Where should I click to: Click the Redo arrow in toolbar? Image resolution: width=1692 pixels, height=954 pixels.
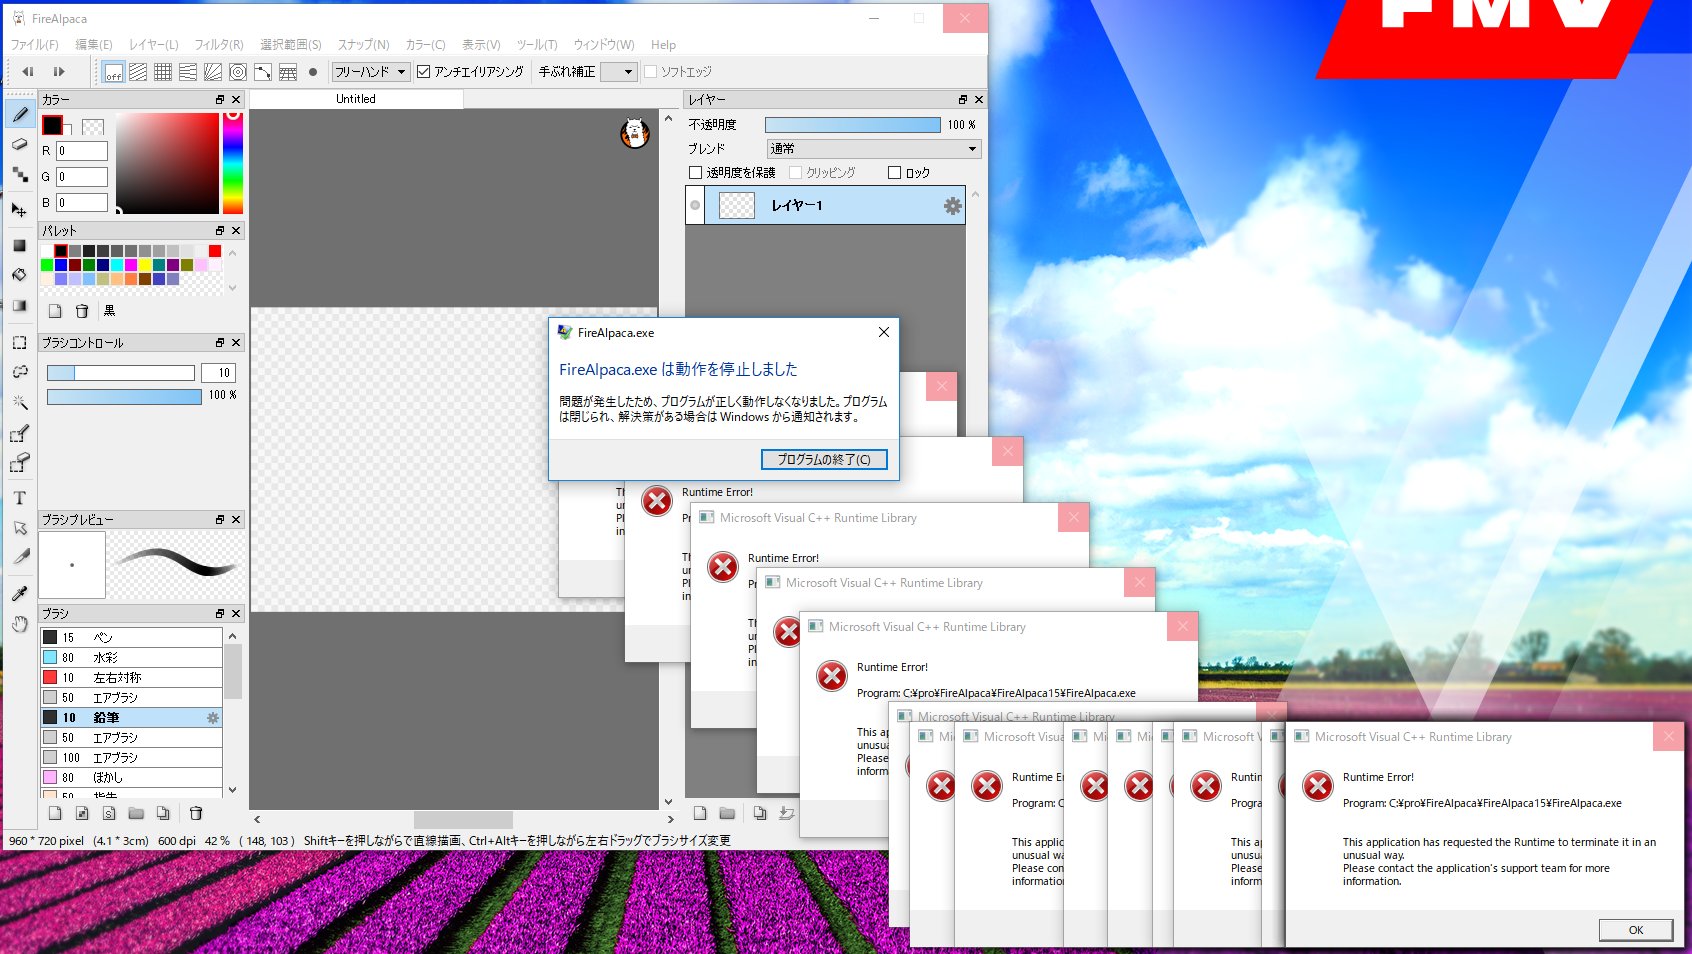point(59,72)
